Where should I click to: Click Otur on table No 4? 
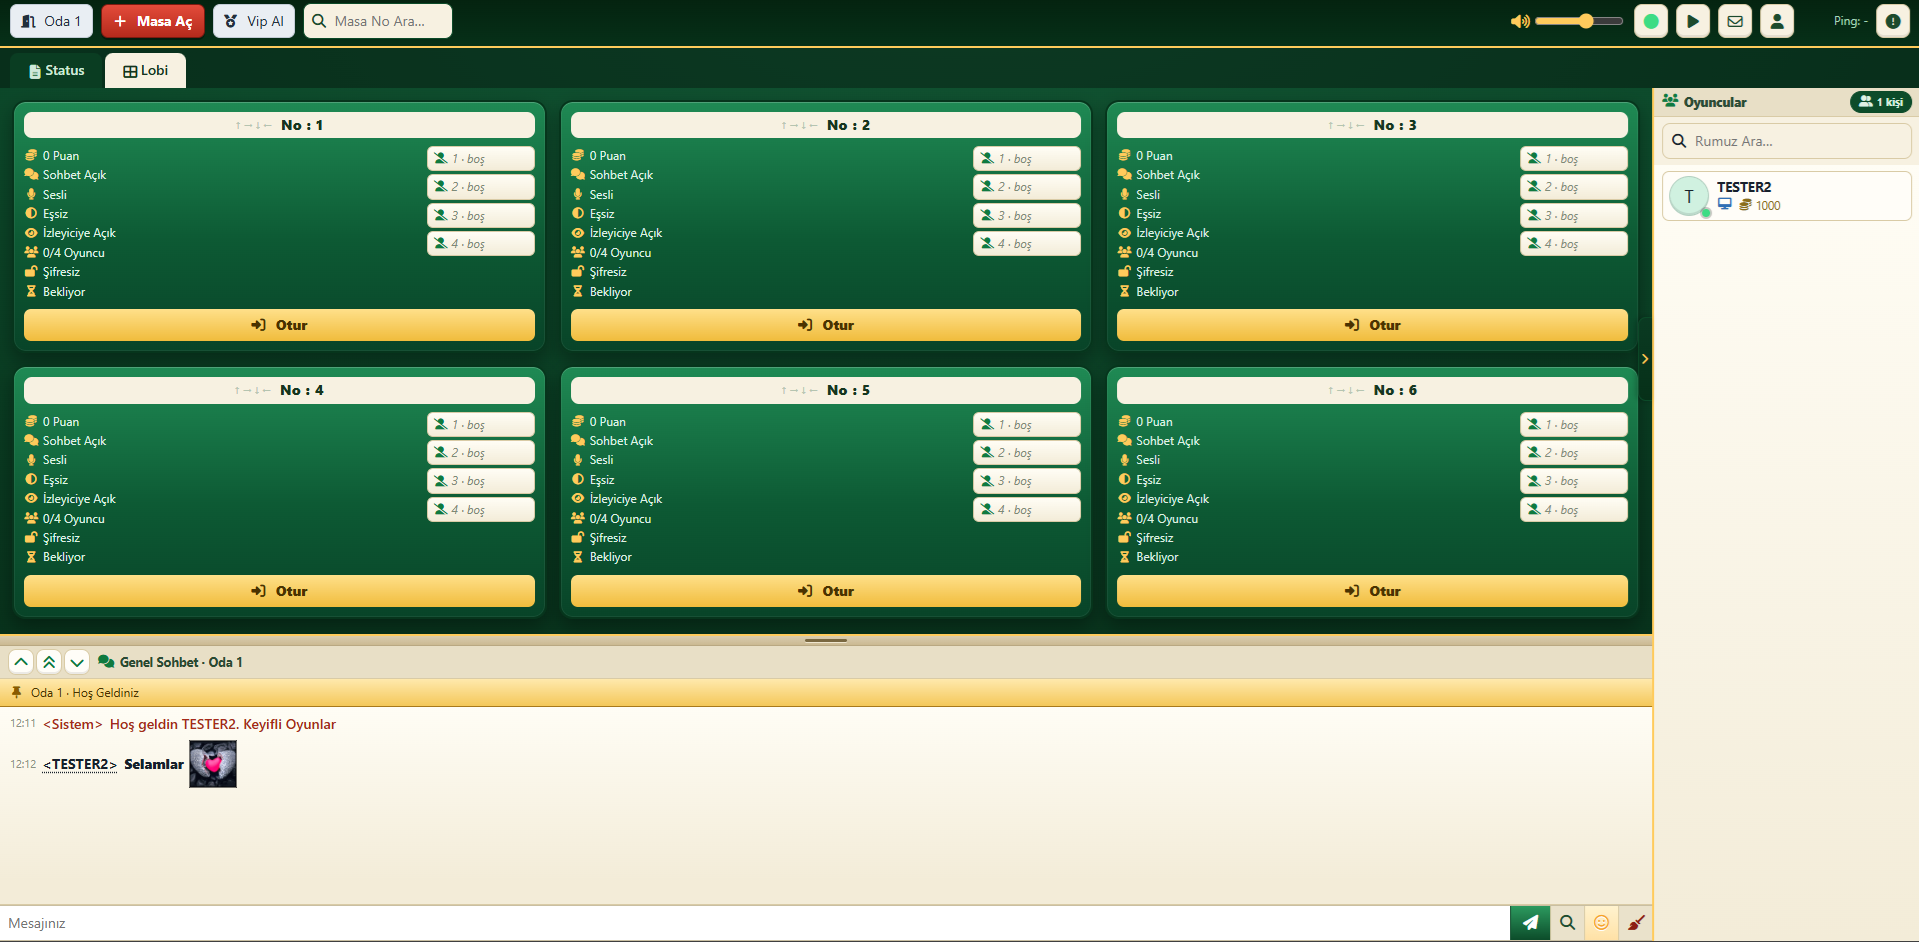tap(279, 591)
